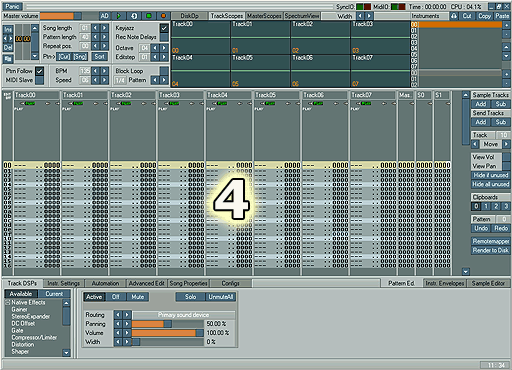Select the Compressor/Limiter effect in the list

pos(34,337)
